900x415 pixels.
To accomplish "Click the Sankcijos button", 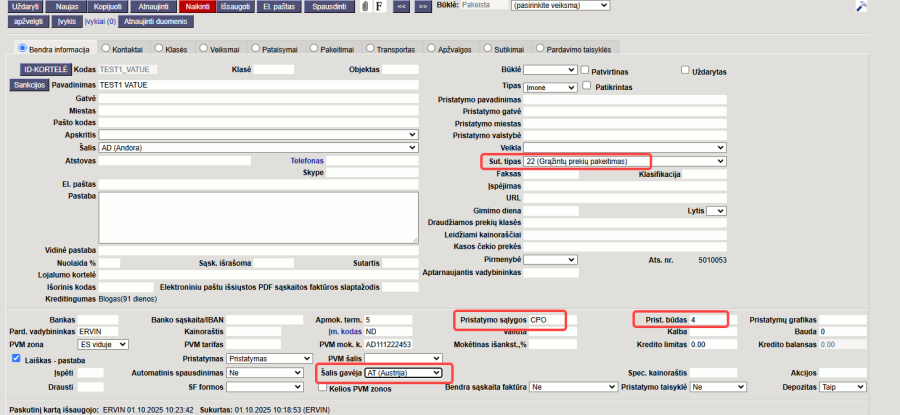I will [28, 84].
